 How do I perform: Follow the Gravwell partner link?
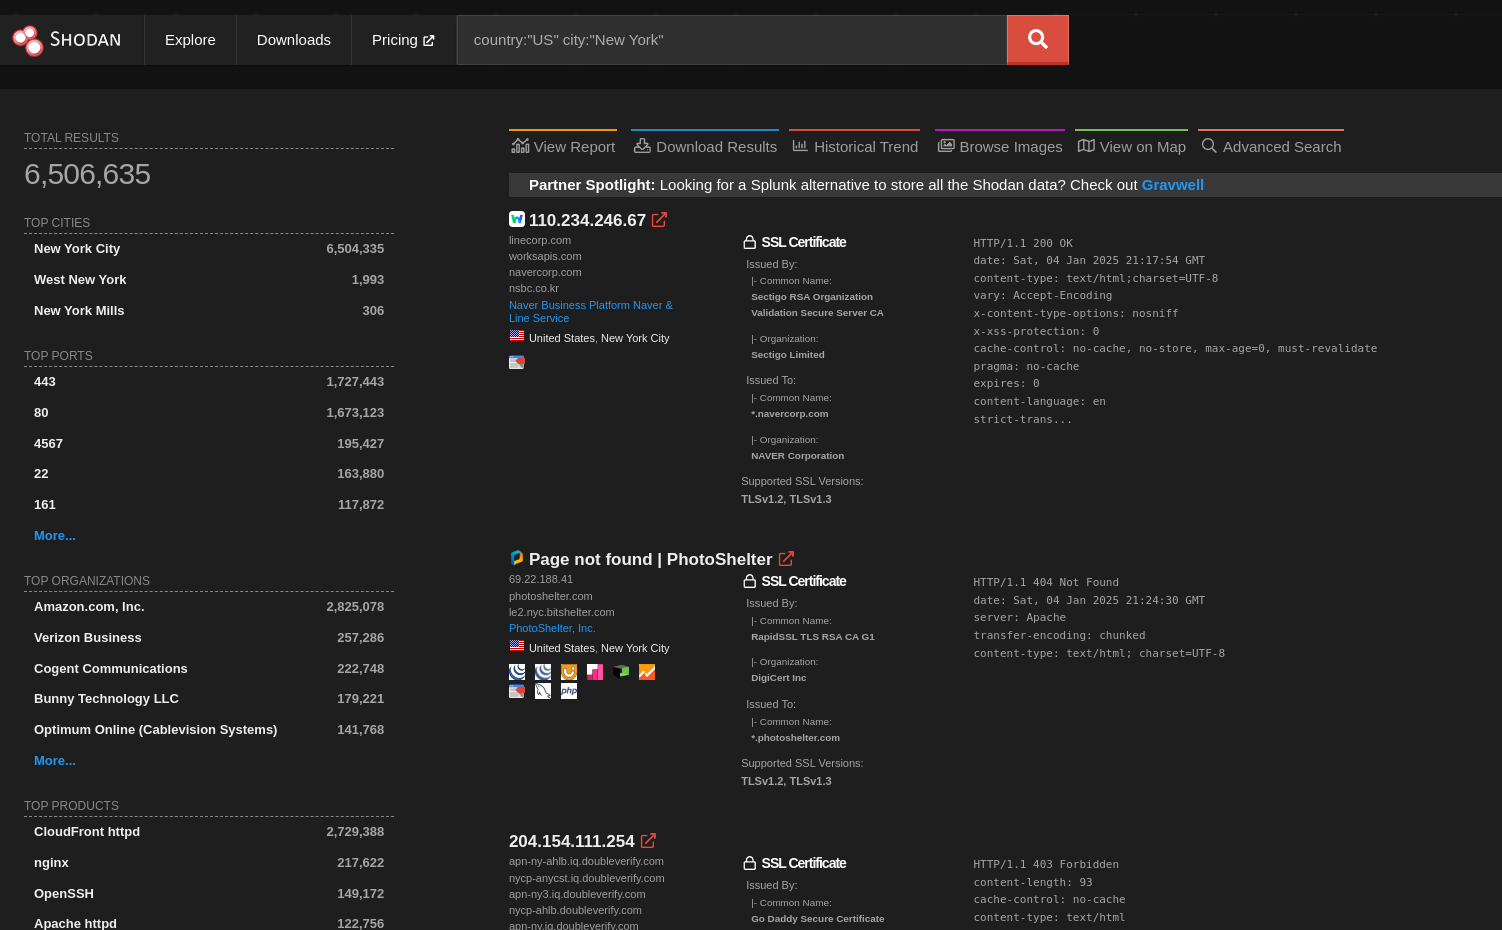1172,184
